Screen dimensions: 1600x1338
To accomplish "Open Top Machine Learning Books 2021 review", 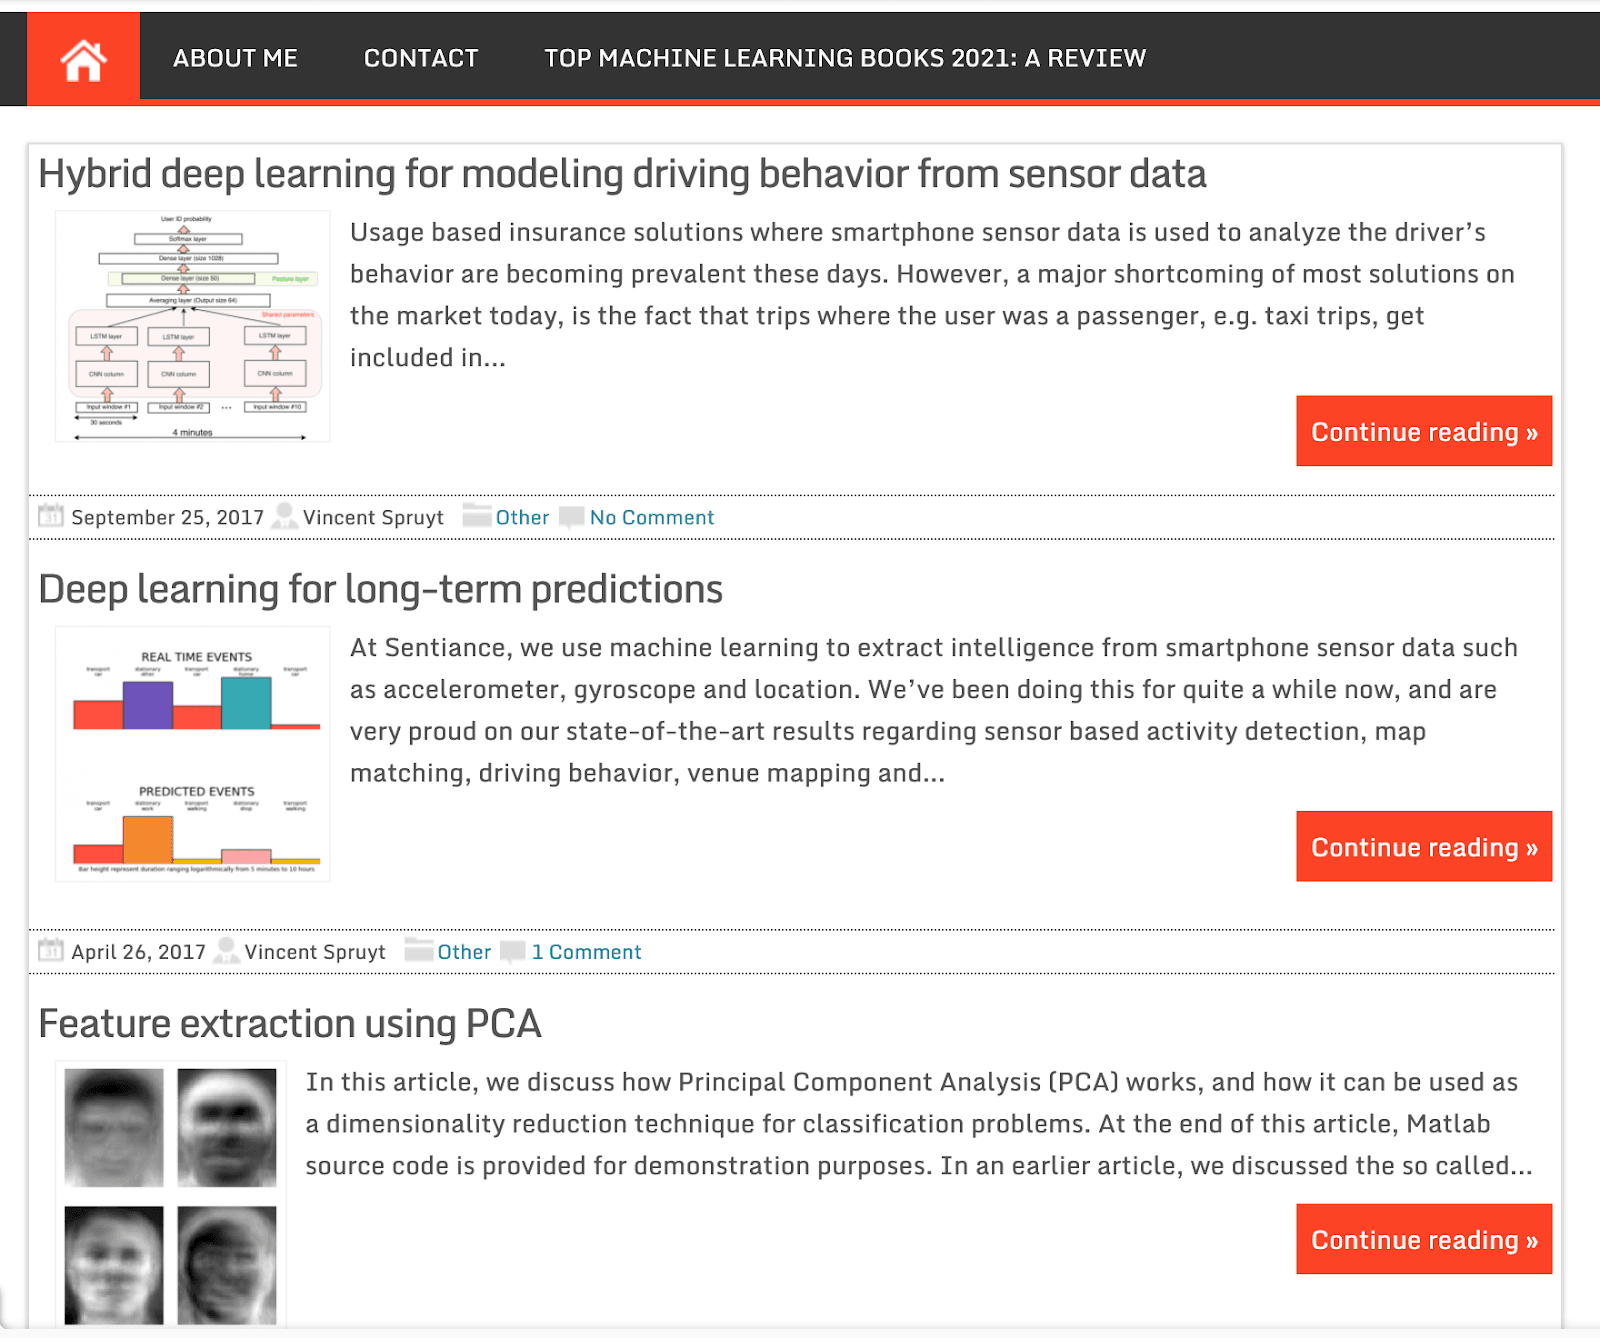I will coord(845,58).
